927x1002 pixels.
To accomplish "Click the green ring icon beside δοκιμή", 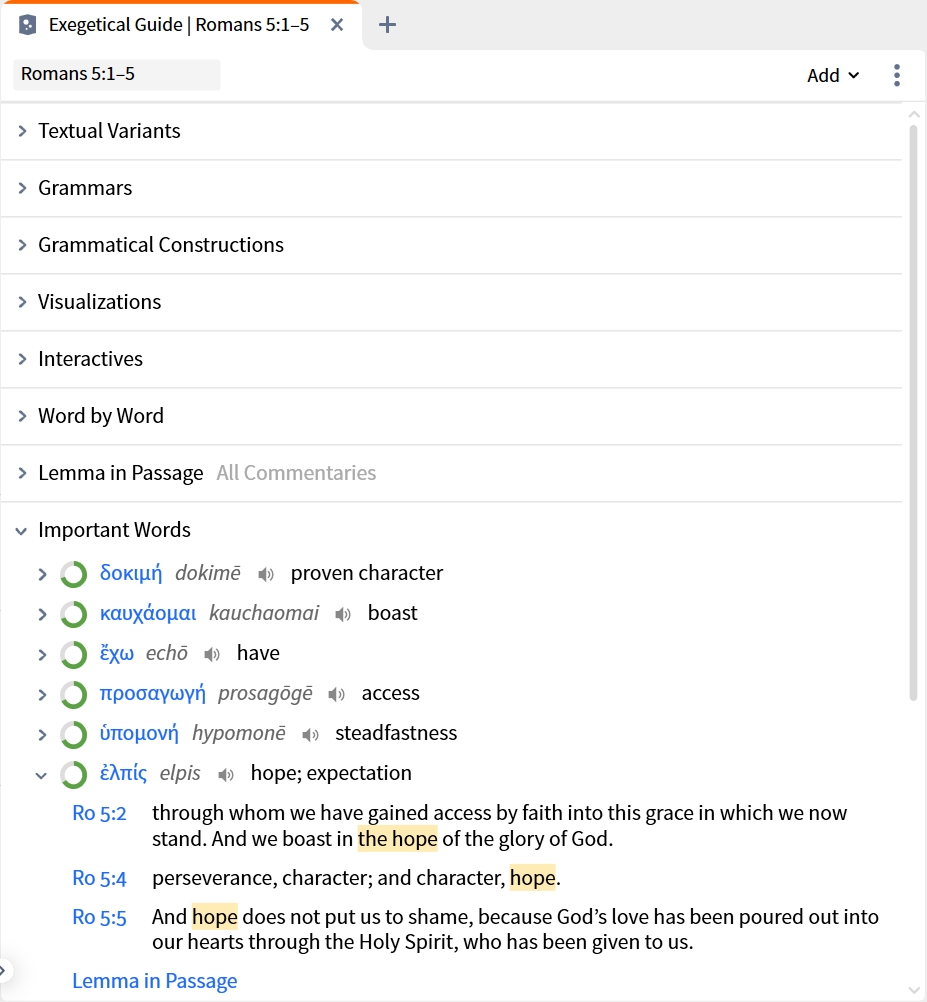I will pos(73,574).
